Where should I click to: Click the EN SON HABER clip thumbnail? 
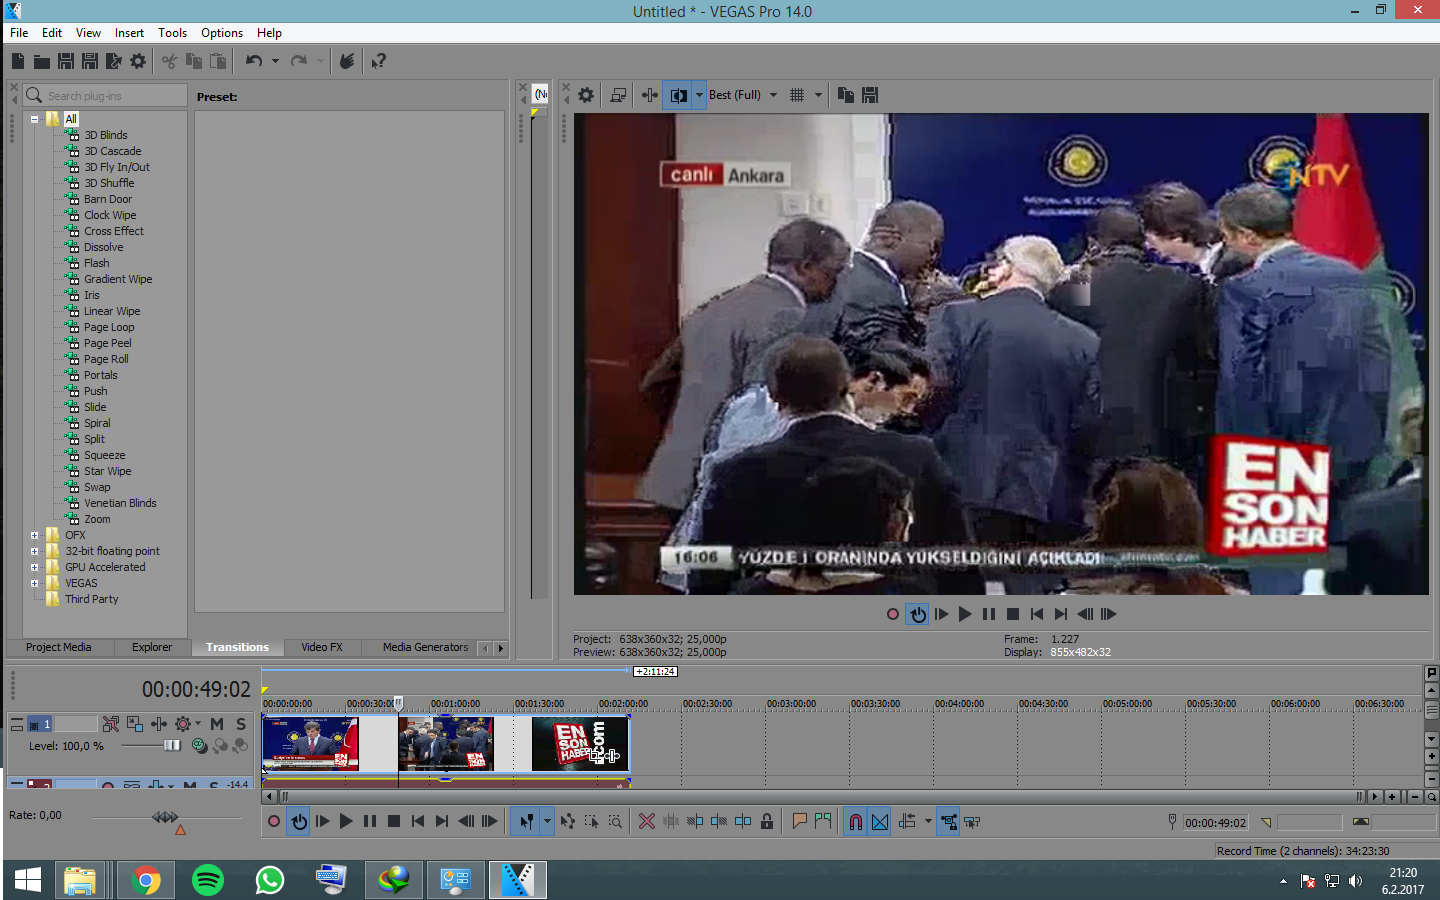tap(580, 743)
